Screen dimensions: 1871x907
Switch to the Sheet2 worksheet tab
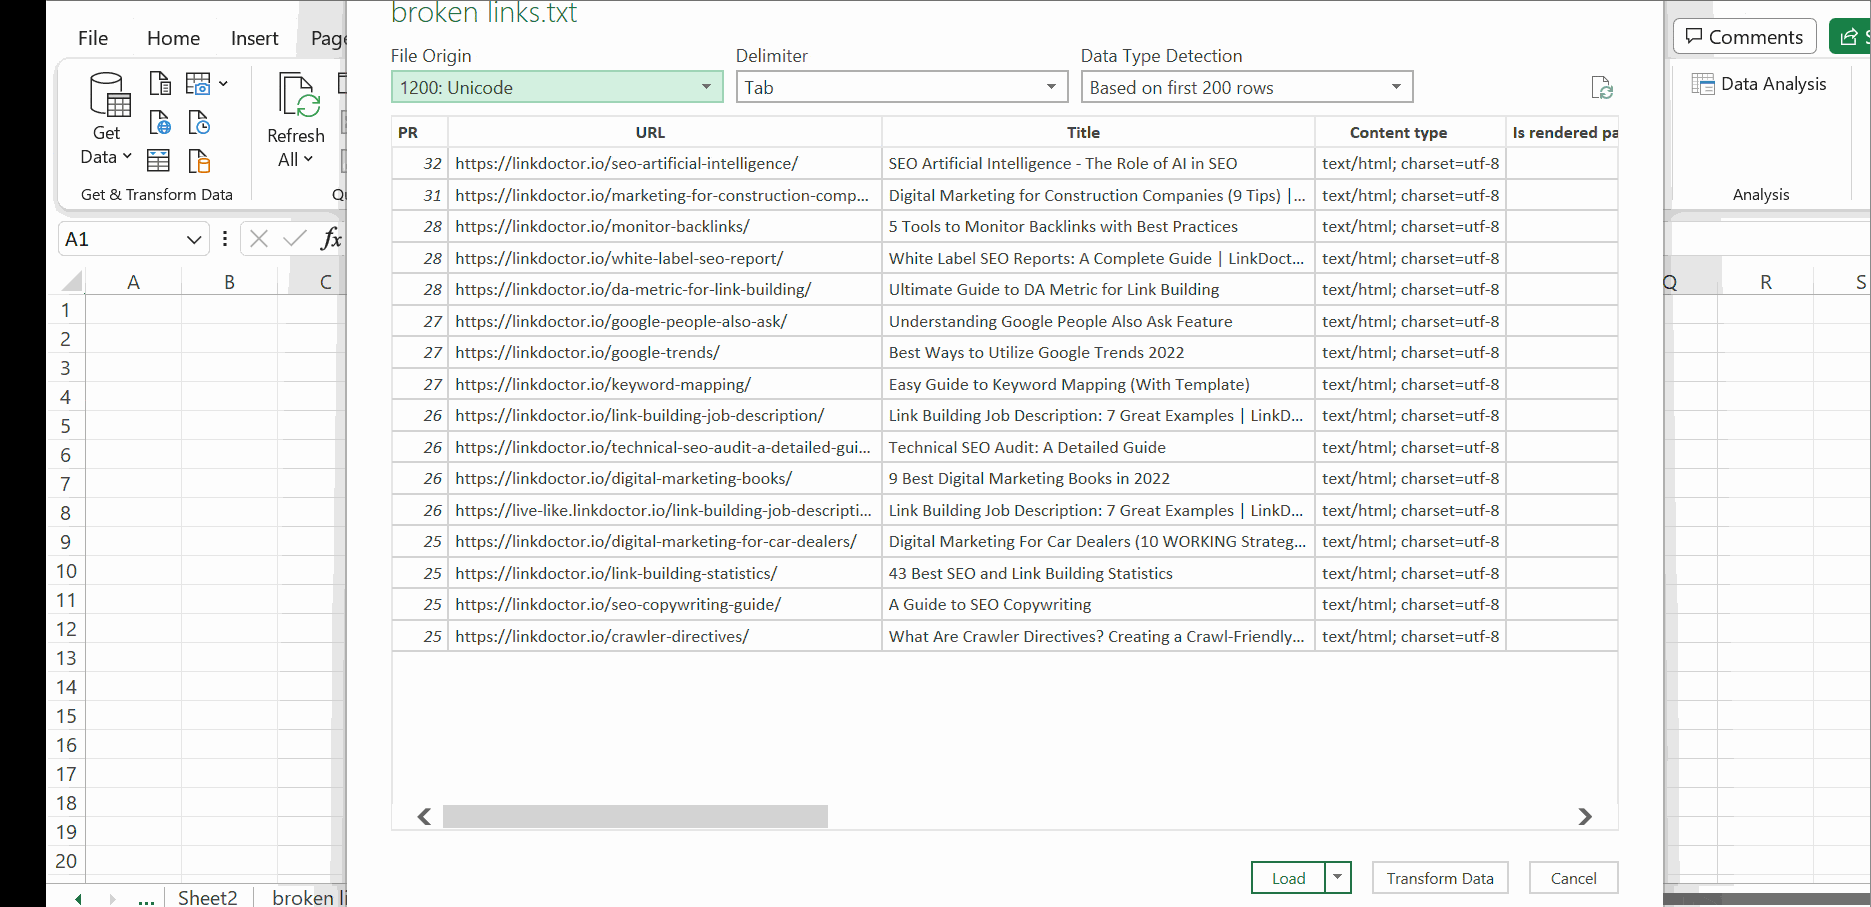(208, 897)
